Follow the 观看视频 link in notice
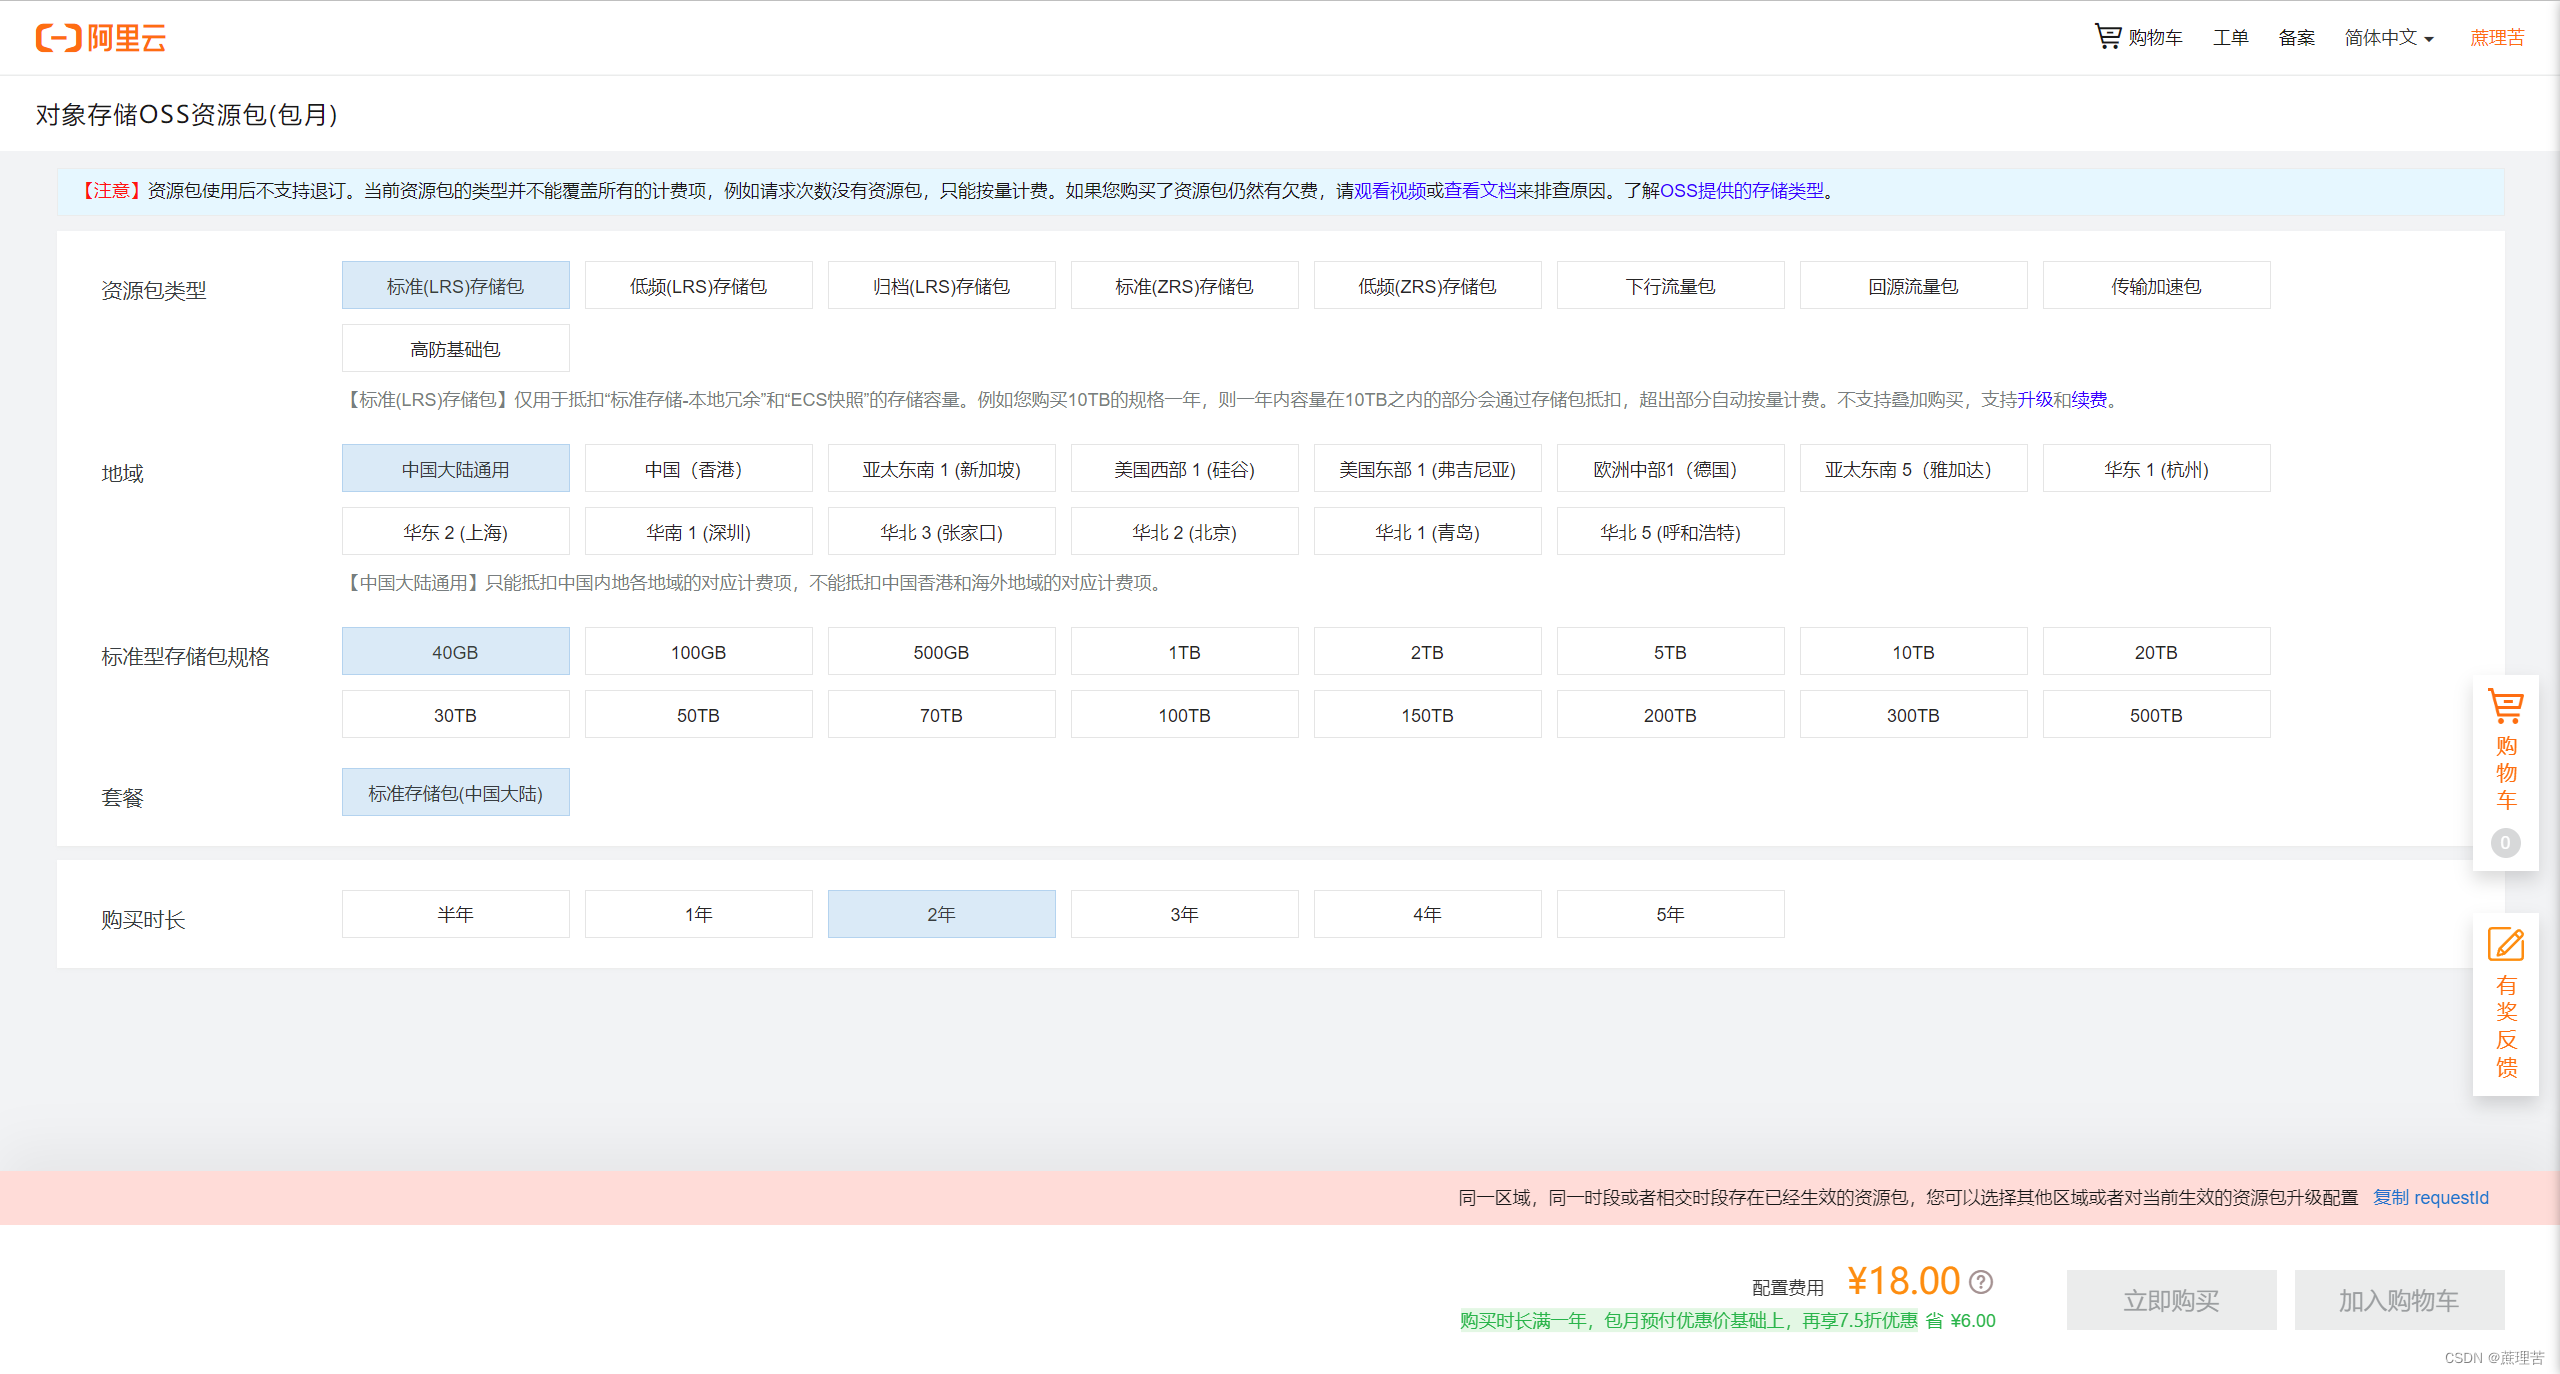The width and height of the screenshot is (2560, 1374). (x=1390, y=191)
